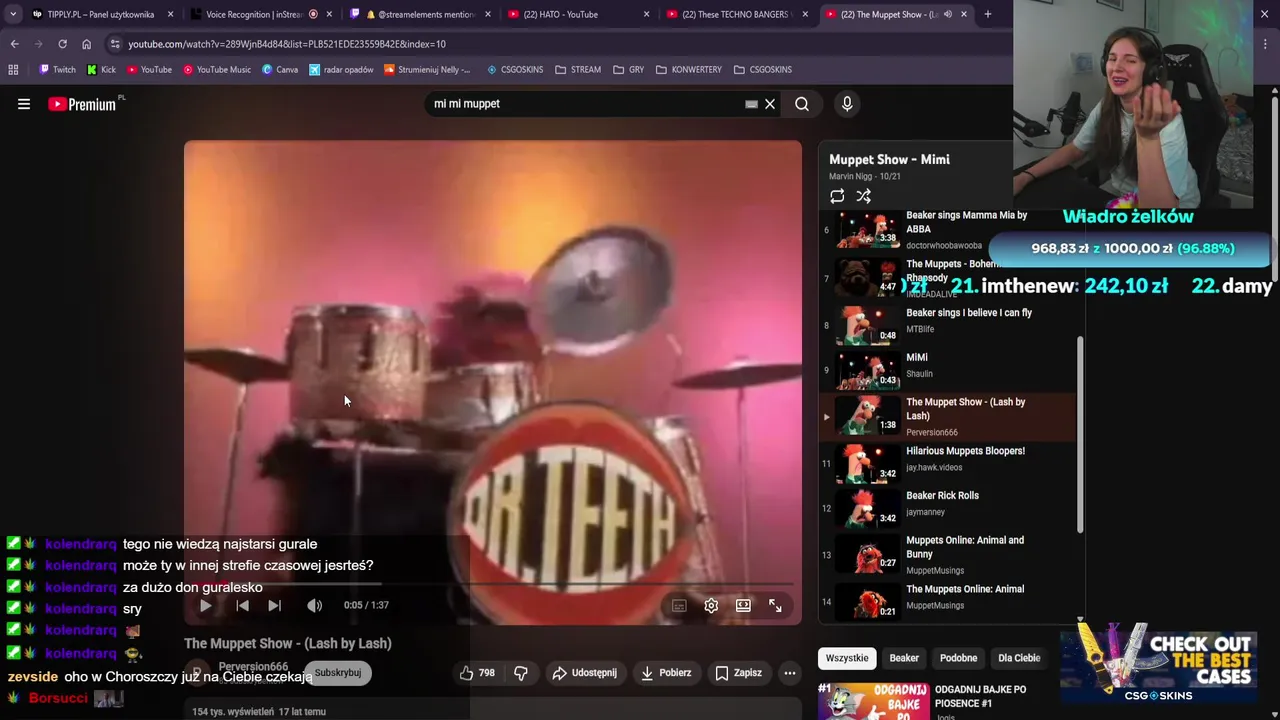Open the player settings gear

point(711,605)
